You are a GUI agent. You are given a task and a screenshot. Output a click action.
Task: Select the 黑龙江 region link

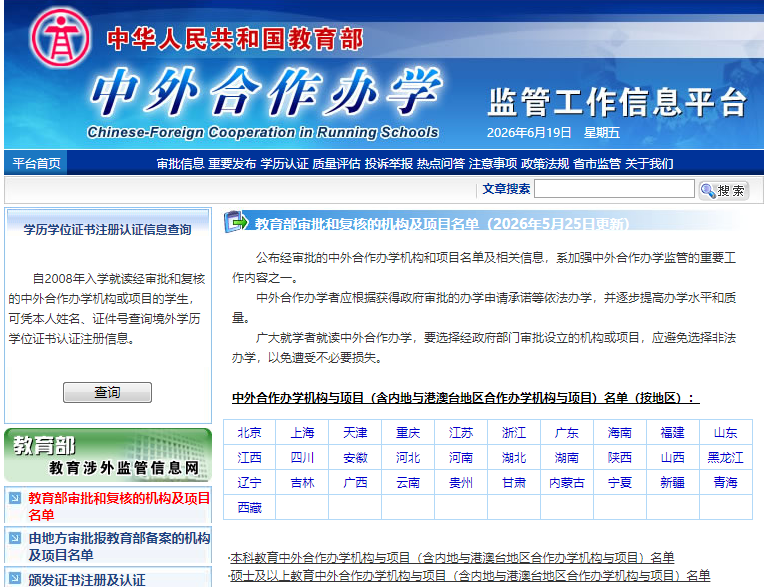point(725,458)
